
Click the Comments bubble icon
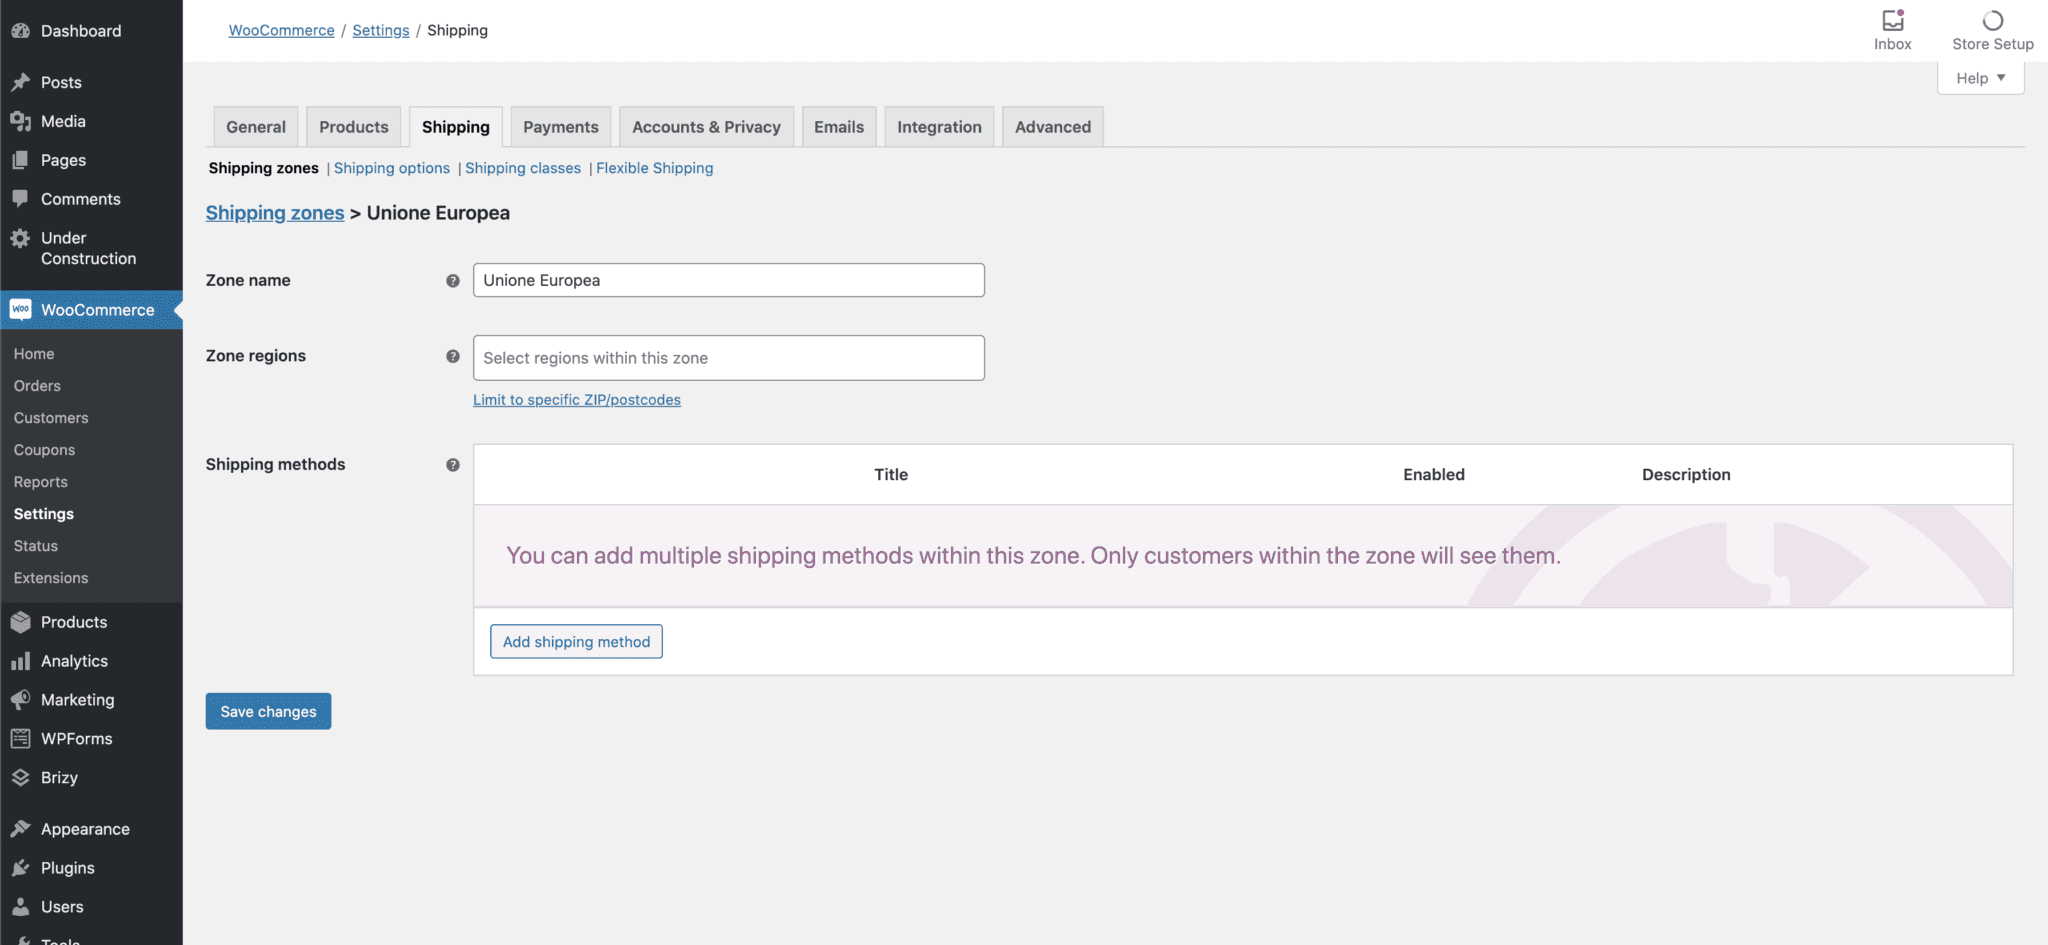click(20, 199)
